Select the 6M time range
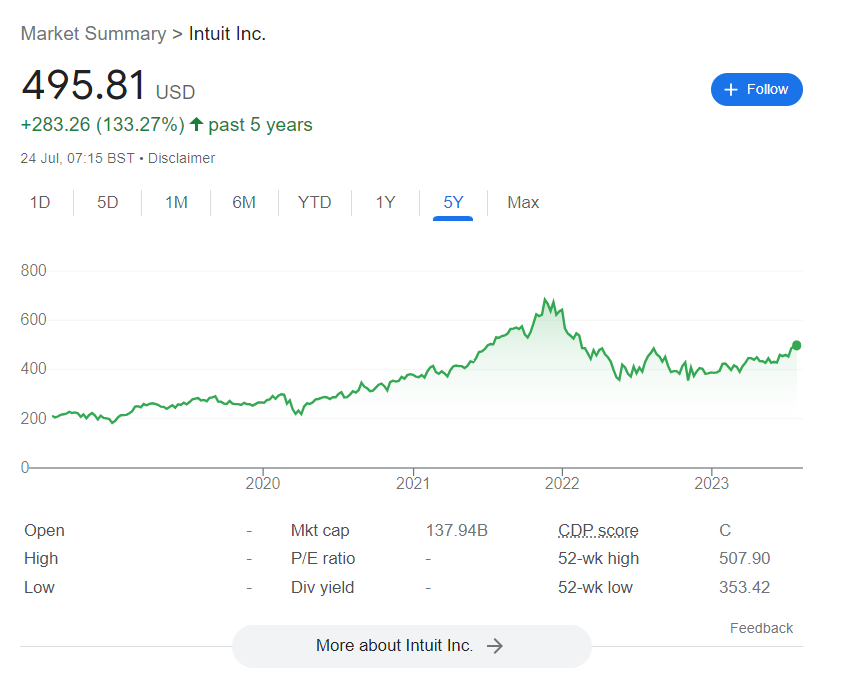This screenshot has height=683, width=846. pos(244,202)
